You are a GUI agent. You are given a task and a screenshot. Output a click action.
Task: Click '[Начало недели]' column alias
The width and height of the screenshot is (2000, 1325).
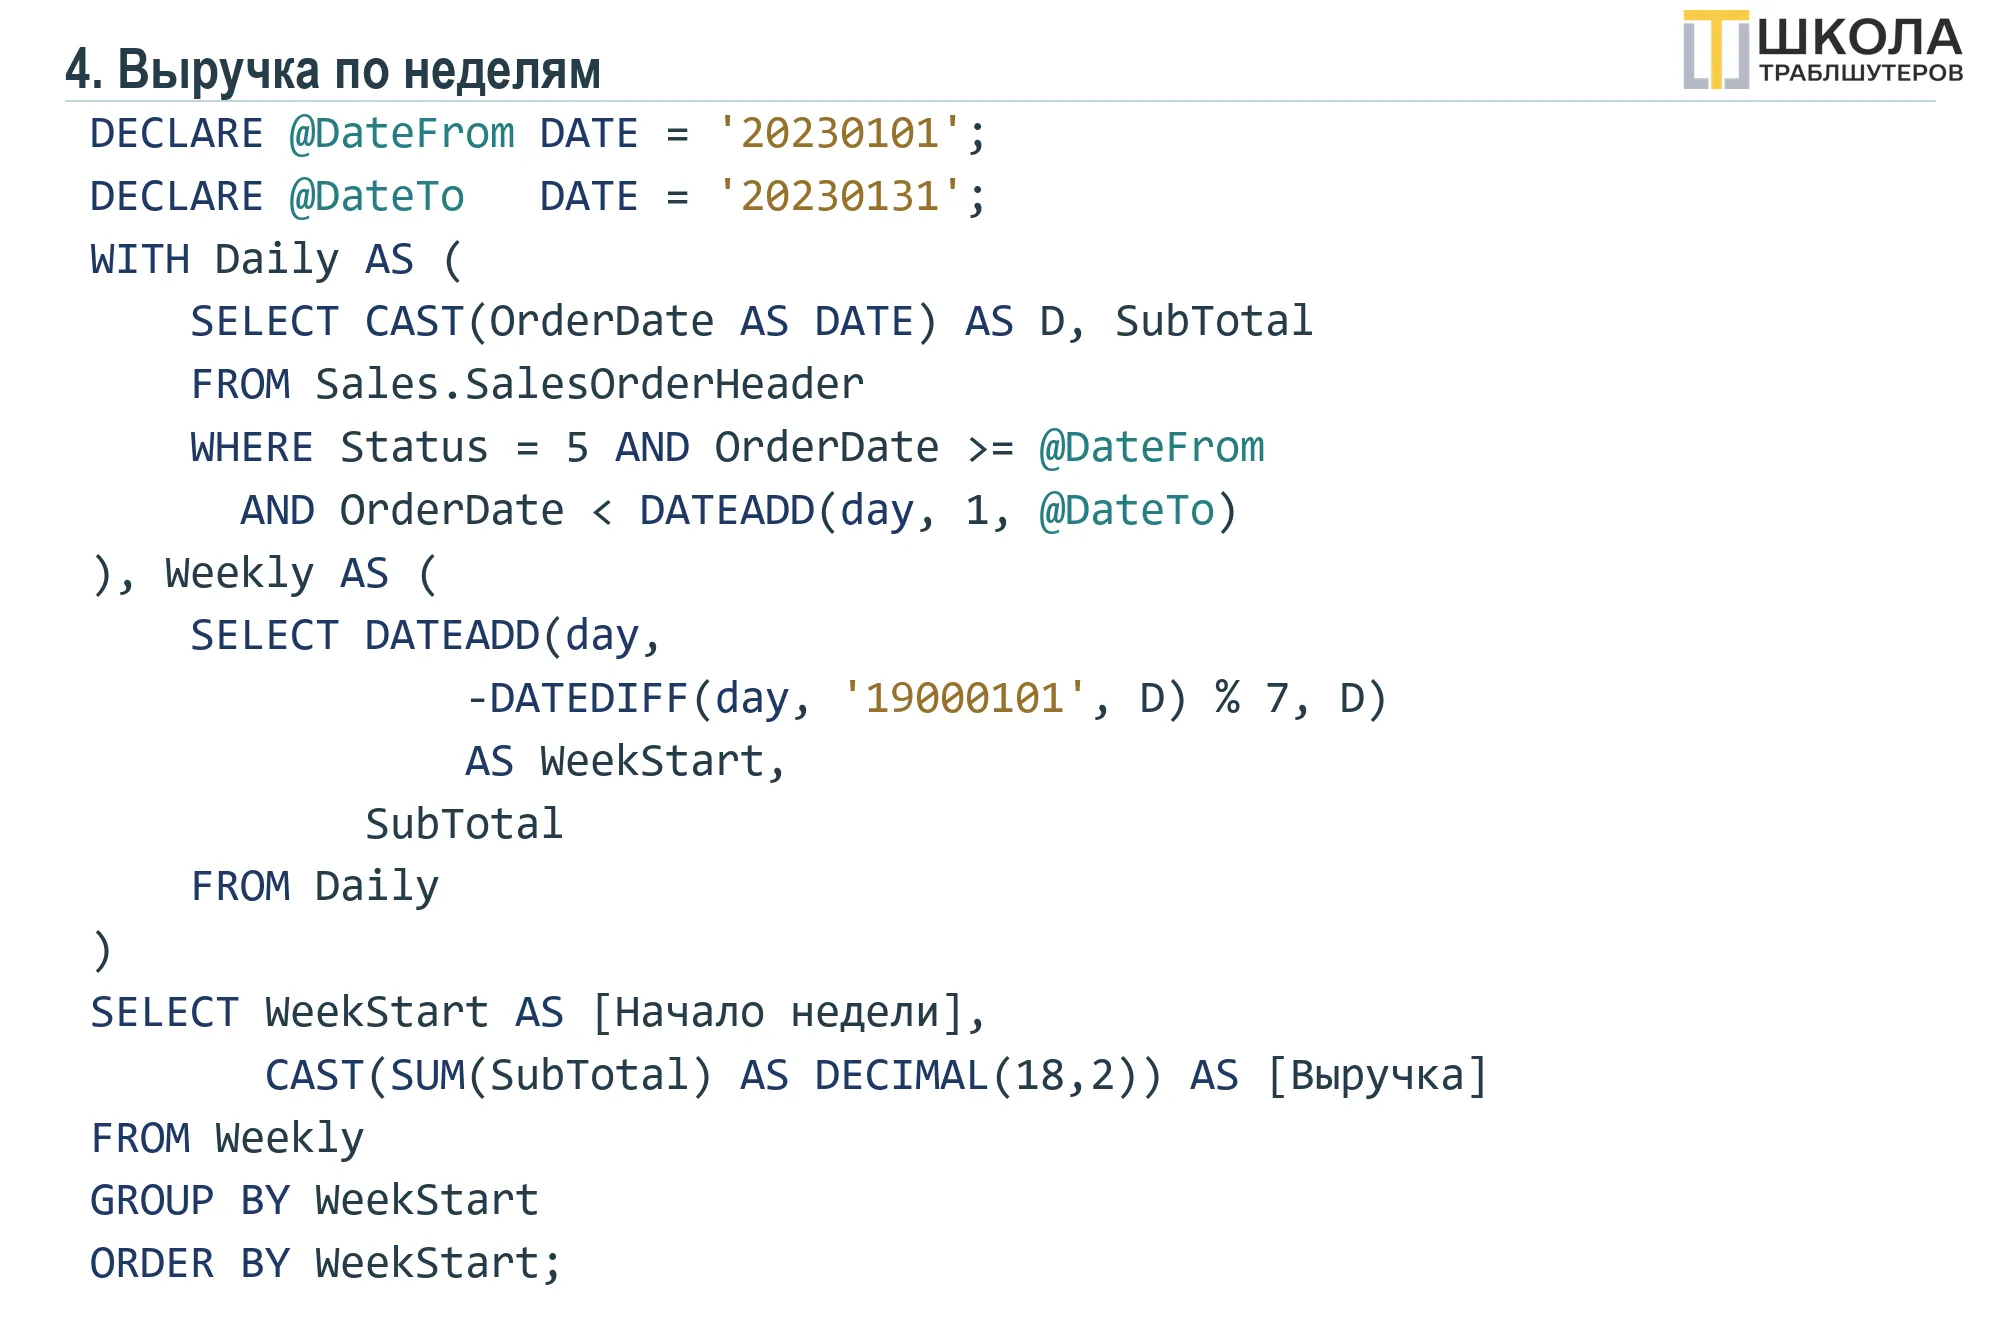coord(778,1013)
